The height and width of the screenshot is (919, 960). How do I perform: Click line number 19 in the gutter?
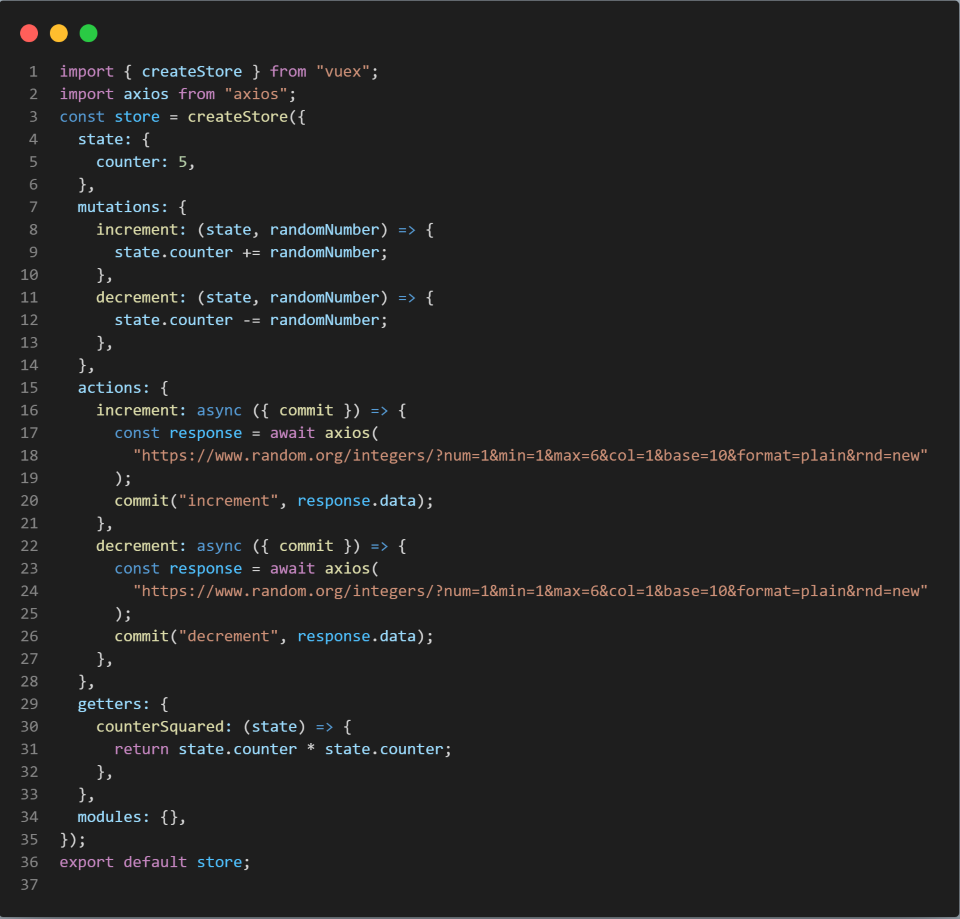29,478
